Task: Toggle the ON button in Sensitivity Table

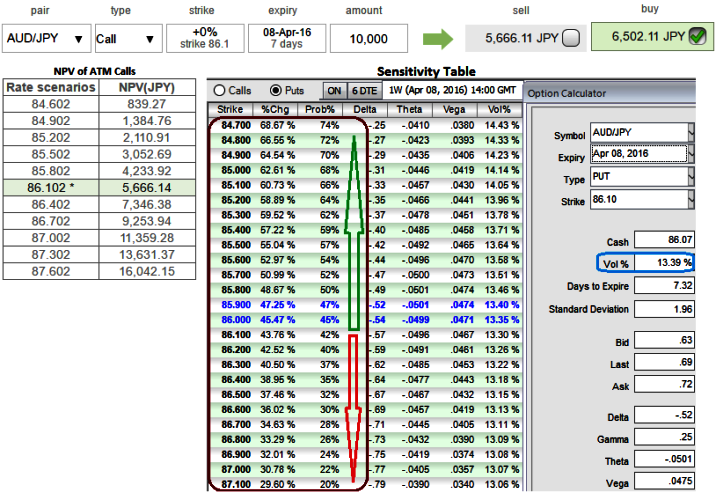Action: pyautogui.click(x=334, y=90)
